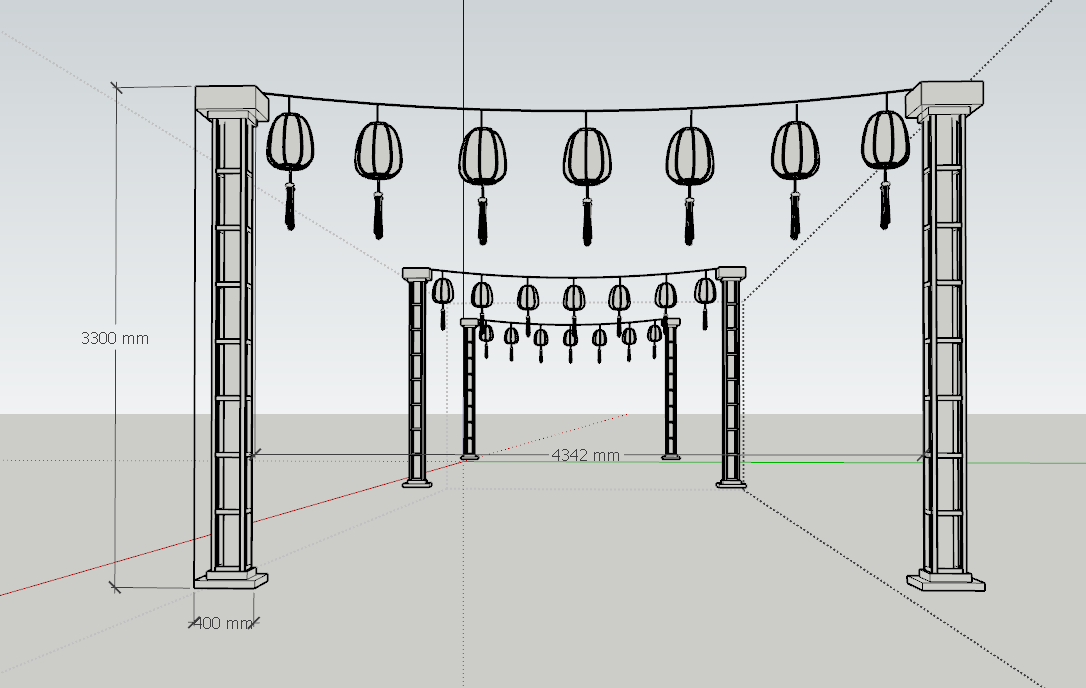Click the capital atop the front right column

(944, 98)
